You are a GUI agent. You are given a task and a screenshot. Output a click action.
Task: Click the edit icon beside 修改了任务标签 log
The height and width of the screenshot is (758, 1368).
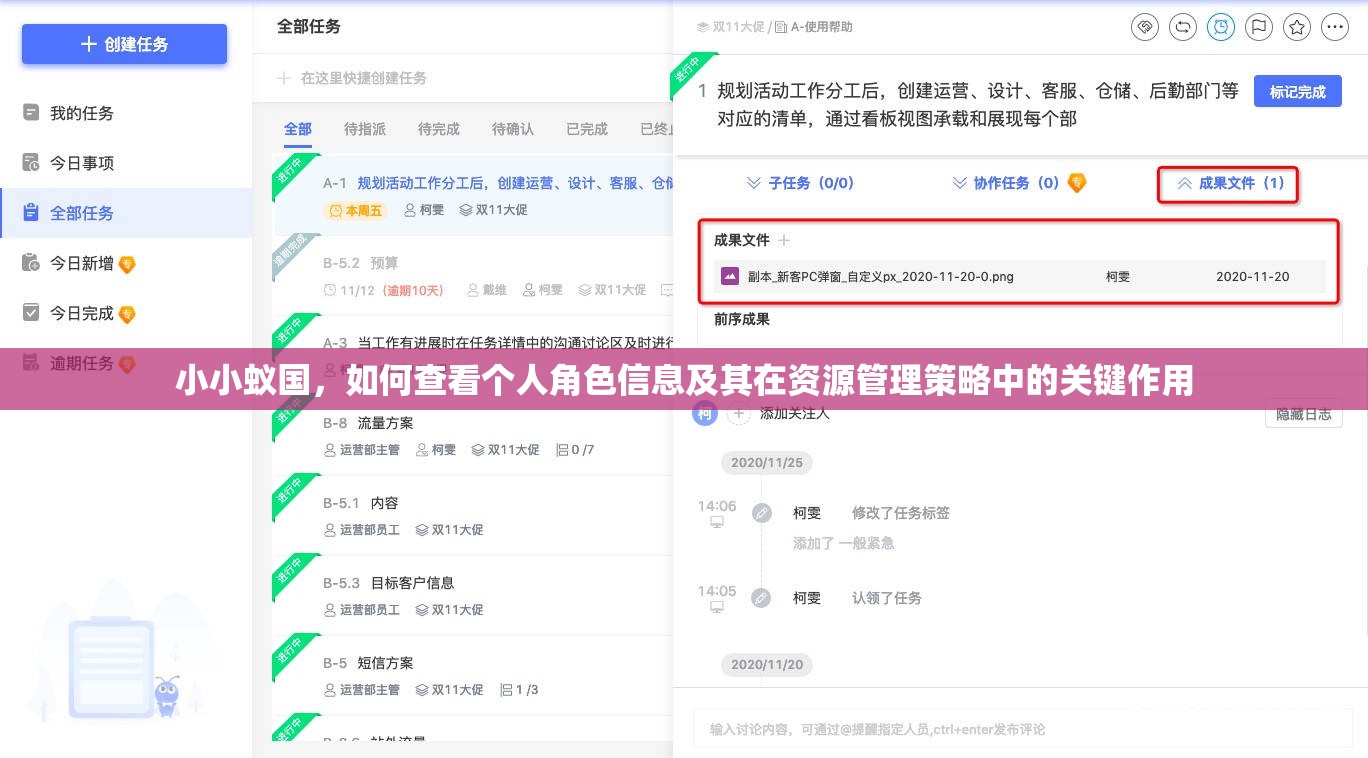(x=761, y=513)
